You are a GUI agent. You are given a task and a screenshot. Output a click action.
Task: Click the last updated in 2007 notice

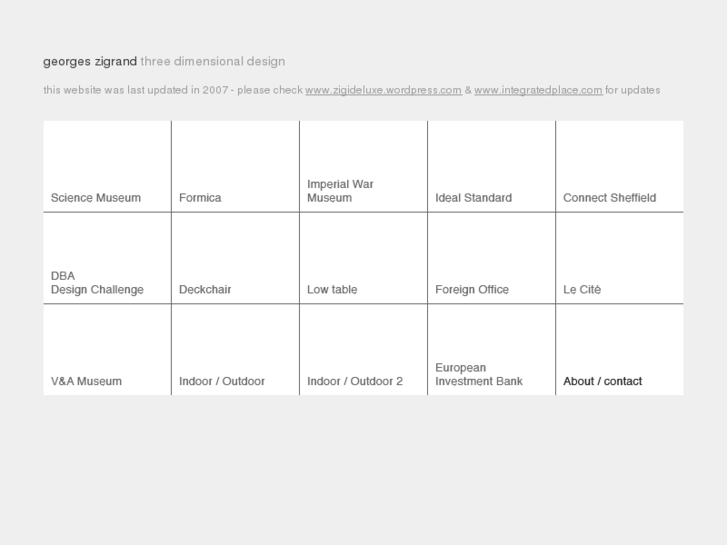[172, 90]
